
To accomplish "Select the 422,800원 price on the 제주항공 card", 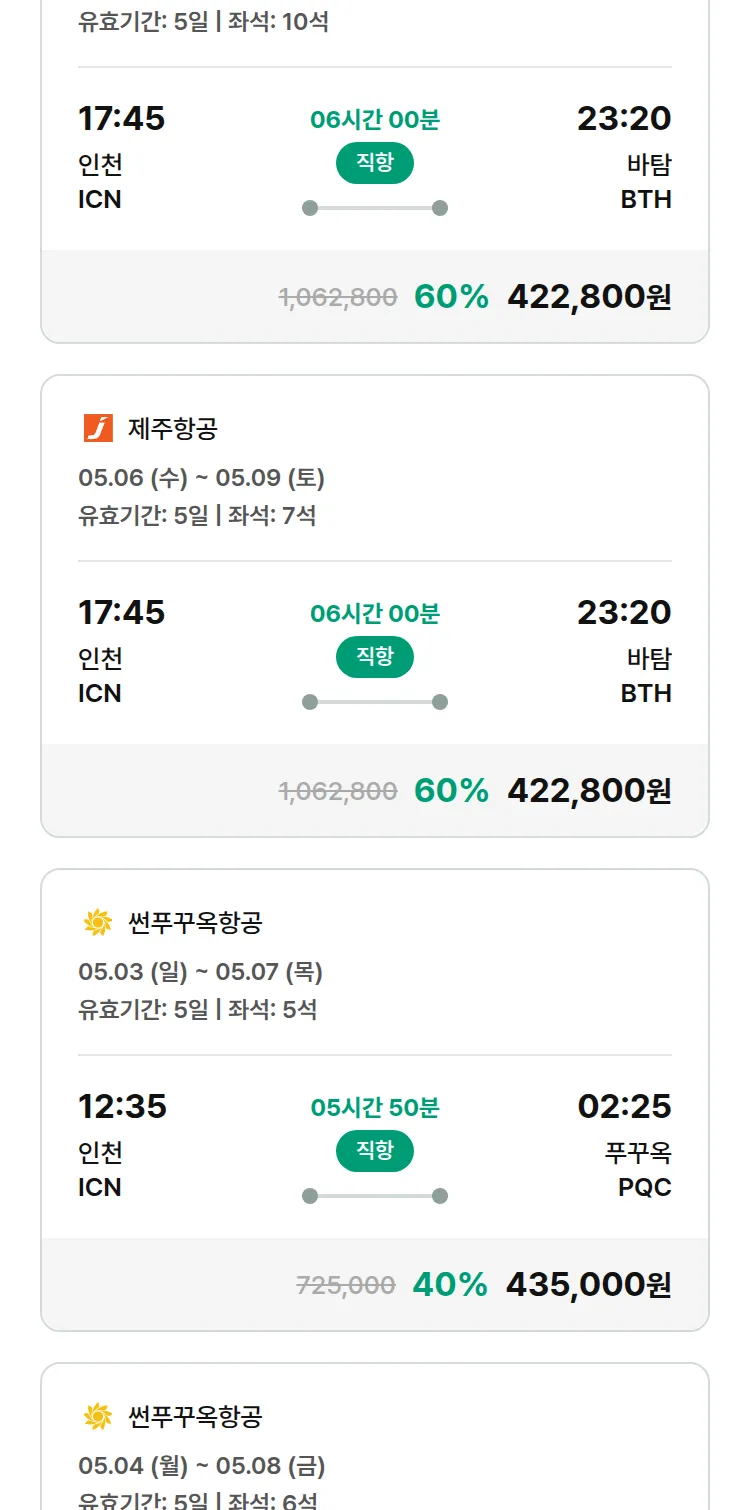I will (589, 790).
